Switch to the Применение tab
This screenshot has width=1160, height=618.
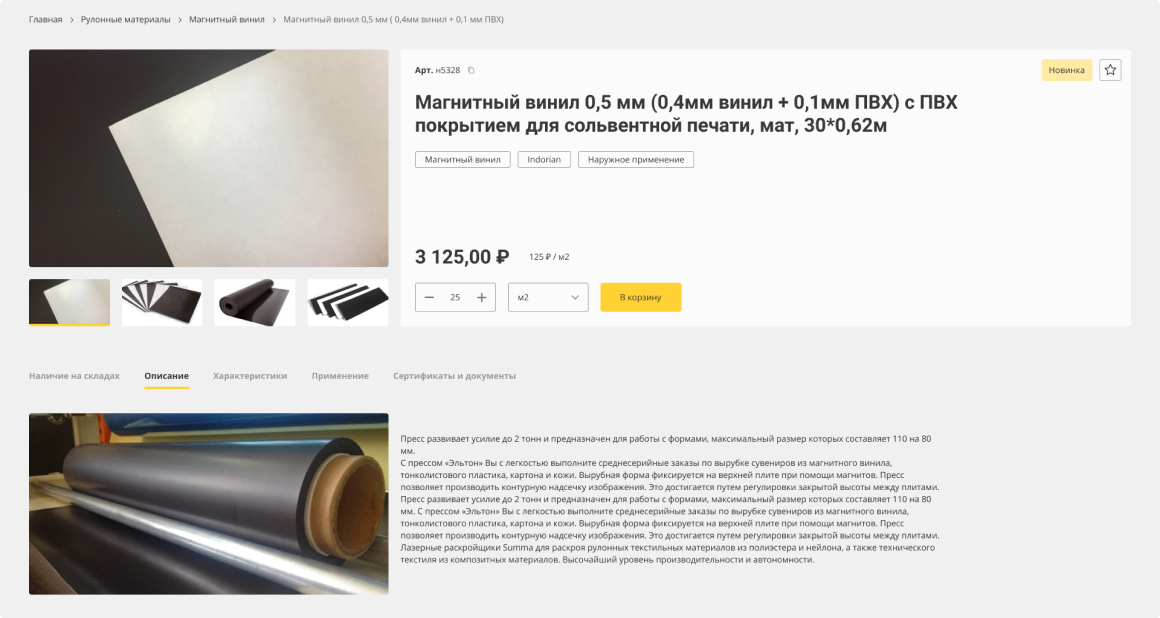pos(340,376)
